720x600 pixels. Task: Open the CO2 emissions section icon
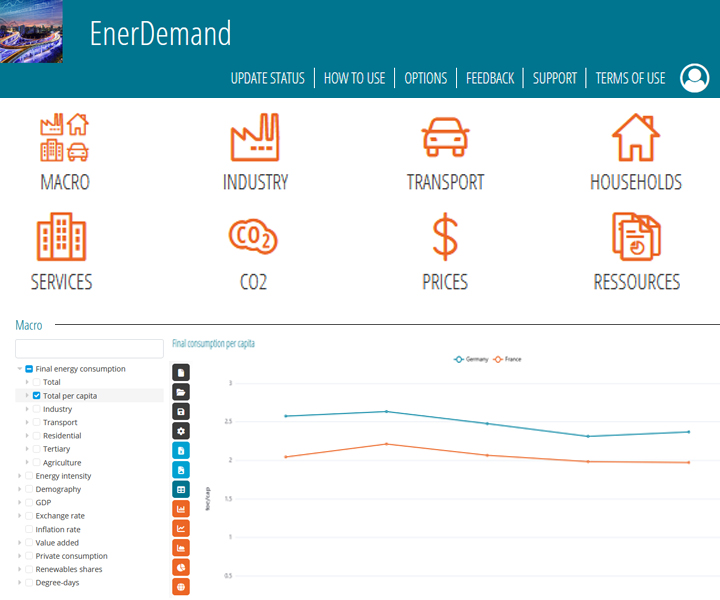[x=253, y=237]
